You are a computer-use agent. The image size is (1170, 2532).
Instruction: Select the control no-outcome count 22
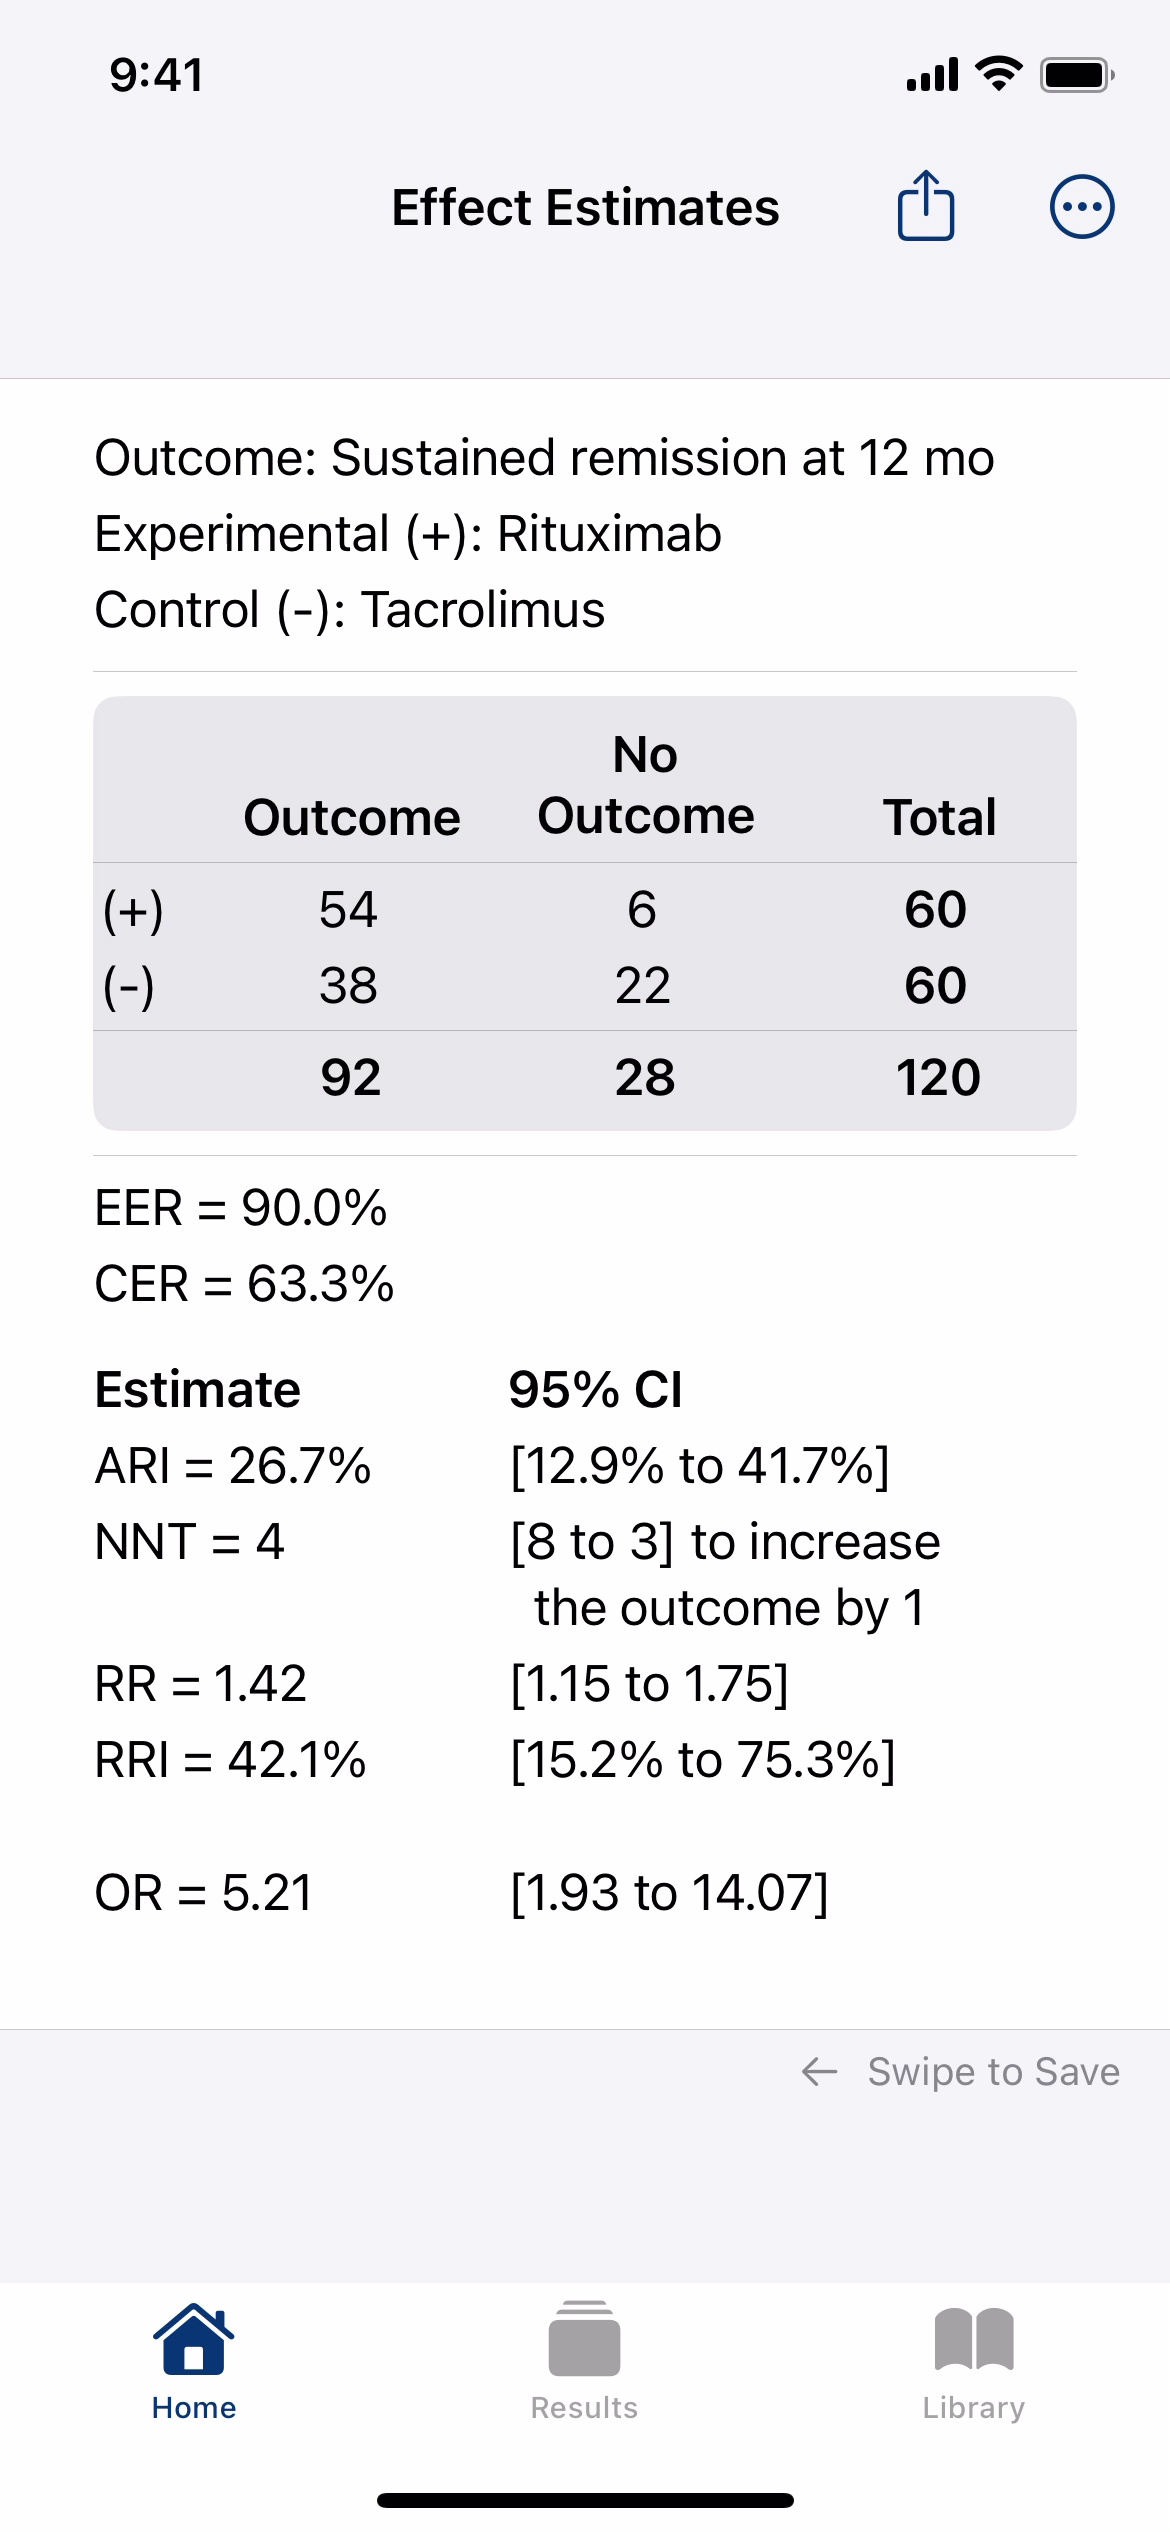642,986
